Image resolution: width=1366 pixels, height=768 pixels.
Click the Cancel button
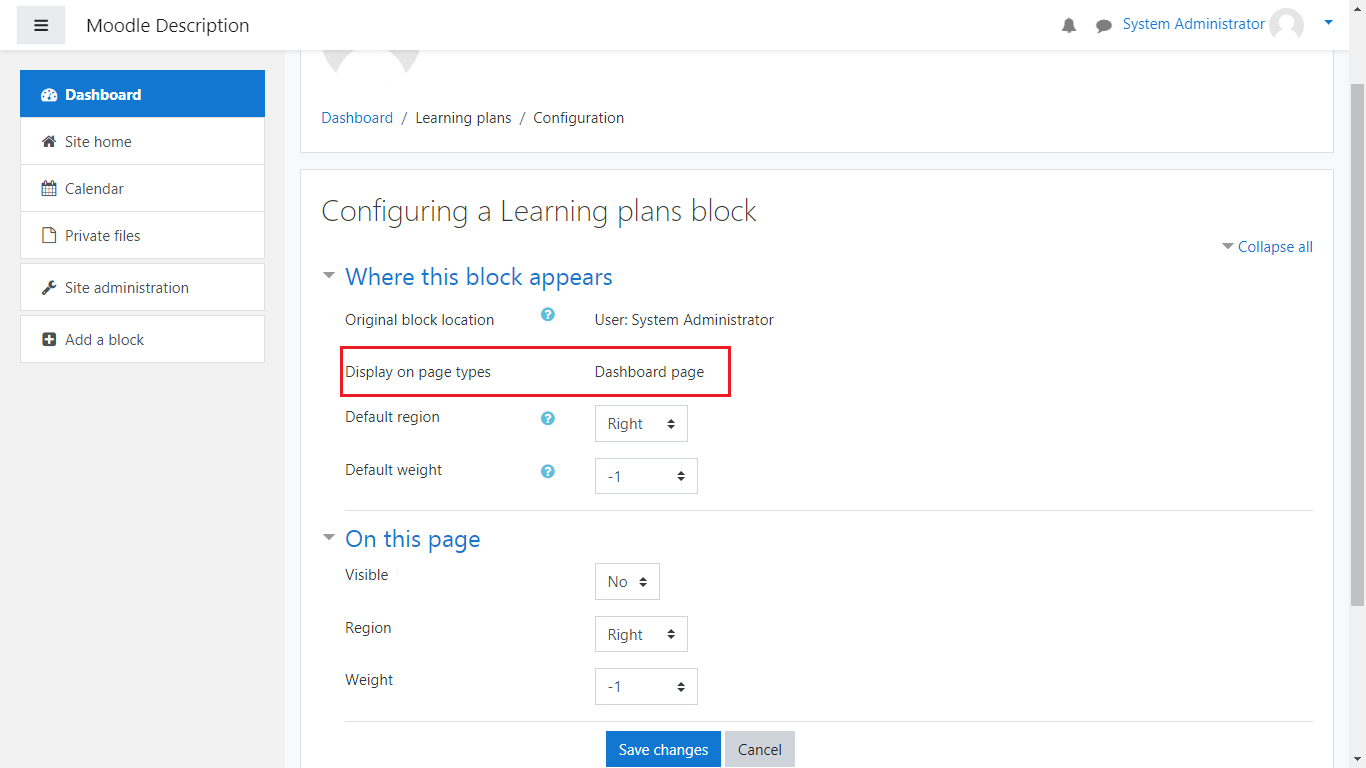coord(760,750)
